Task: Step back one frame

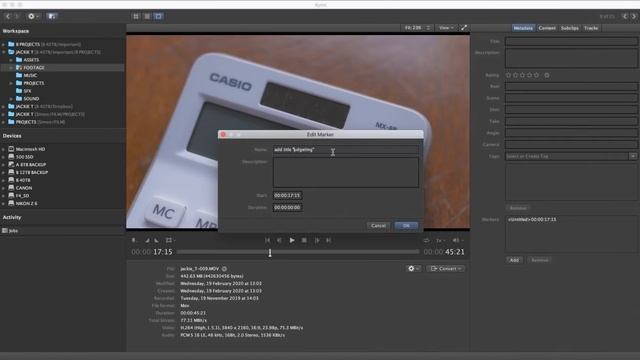Action: [x=280, y=240]
